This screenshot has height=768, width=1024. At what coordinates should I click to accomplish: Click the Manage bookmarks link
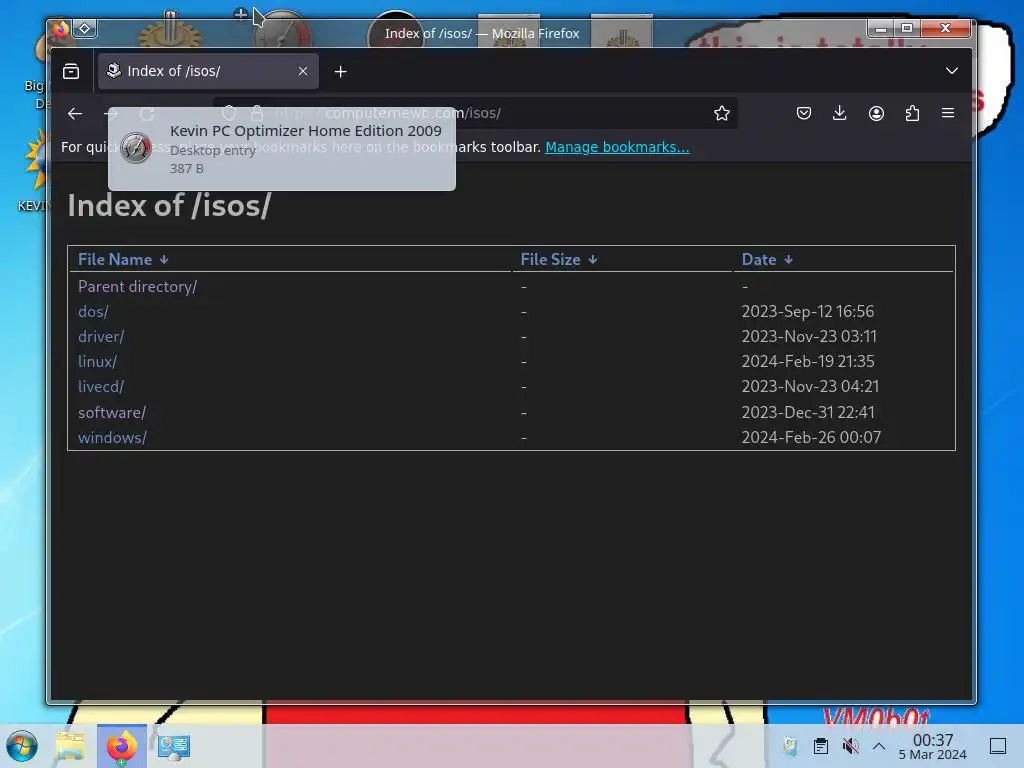617,147
